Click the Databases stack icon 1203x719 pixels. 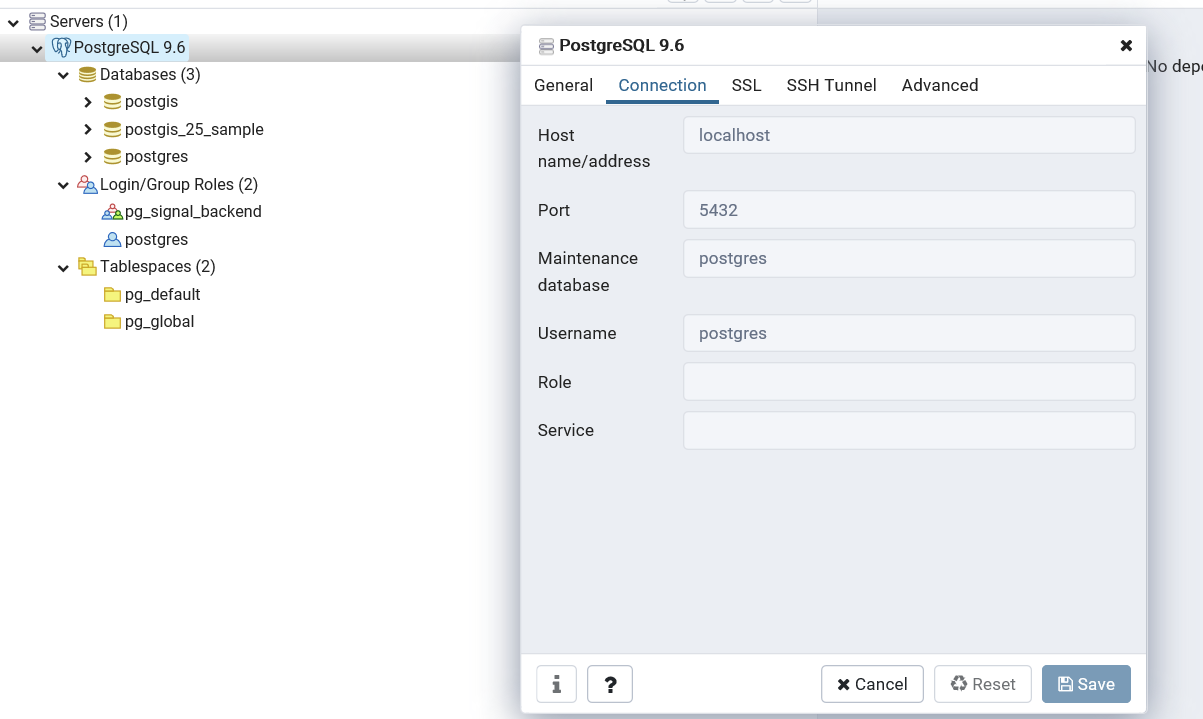[x=88, y=75]
